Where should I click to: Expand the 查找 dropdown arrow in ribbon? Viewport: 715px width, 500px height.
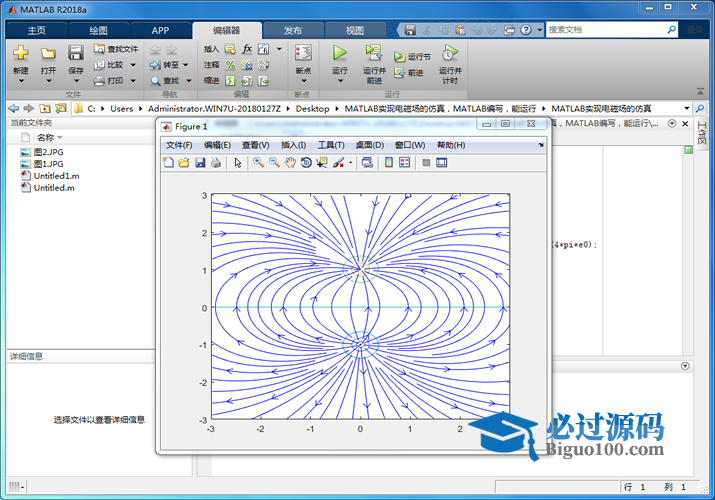[189, 81]
